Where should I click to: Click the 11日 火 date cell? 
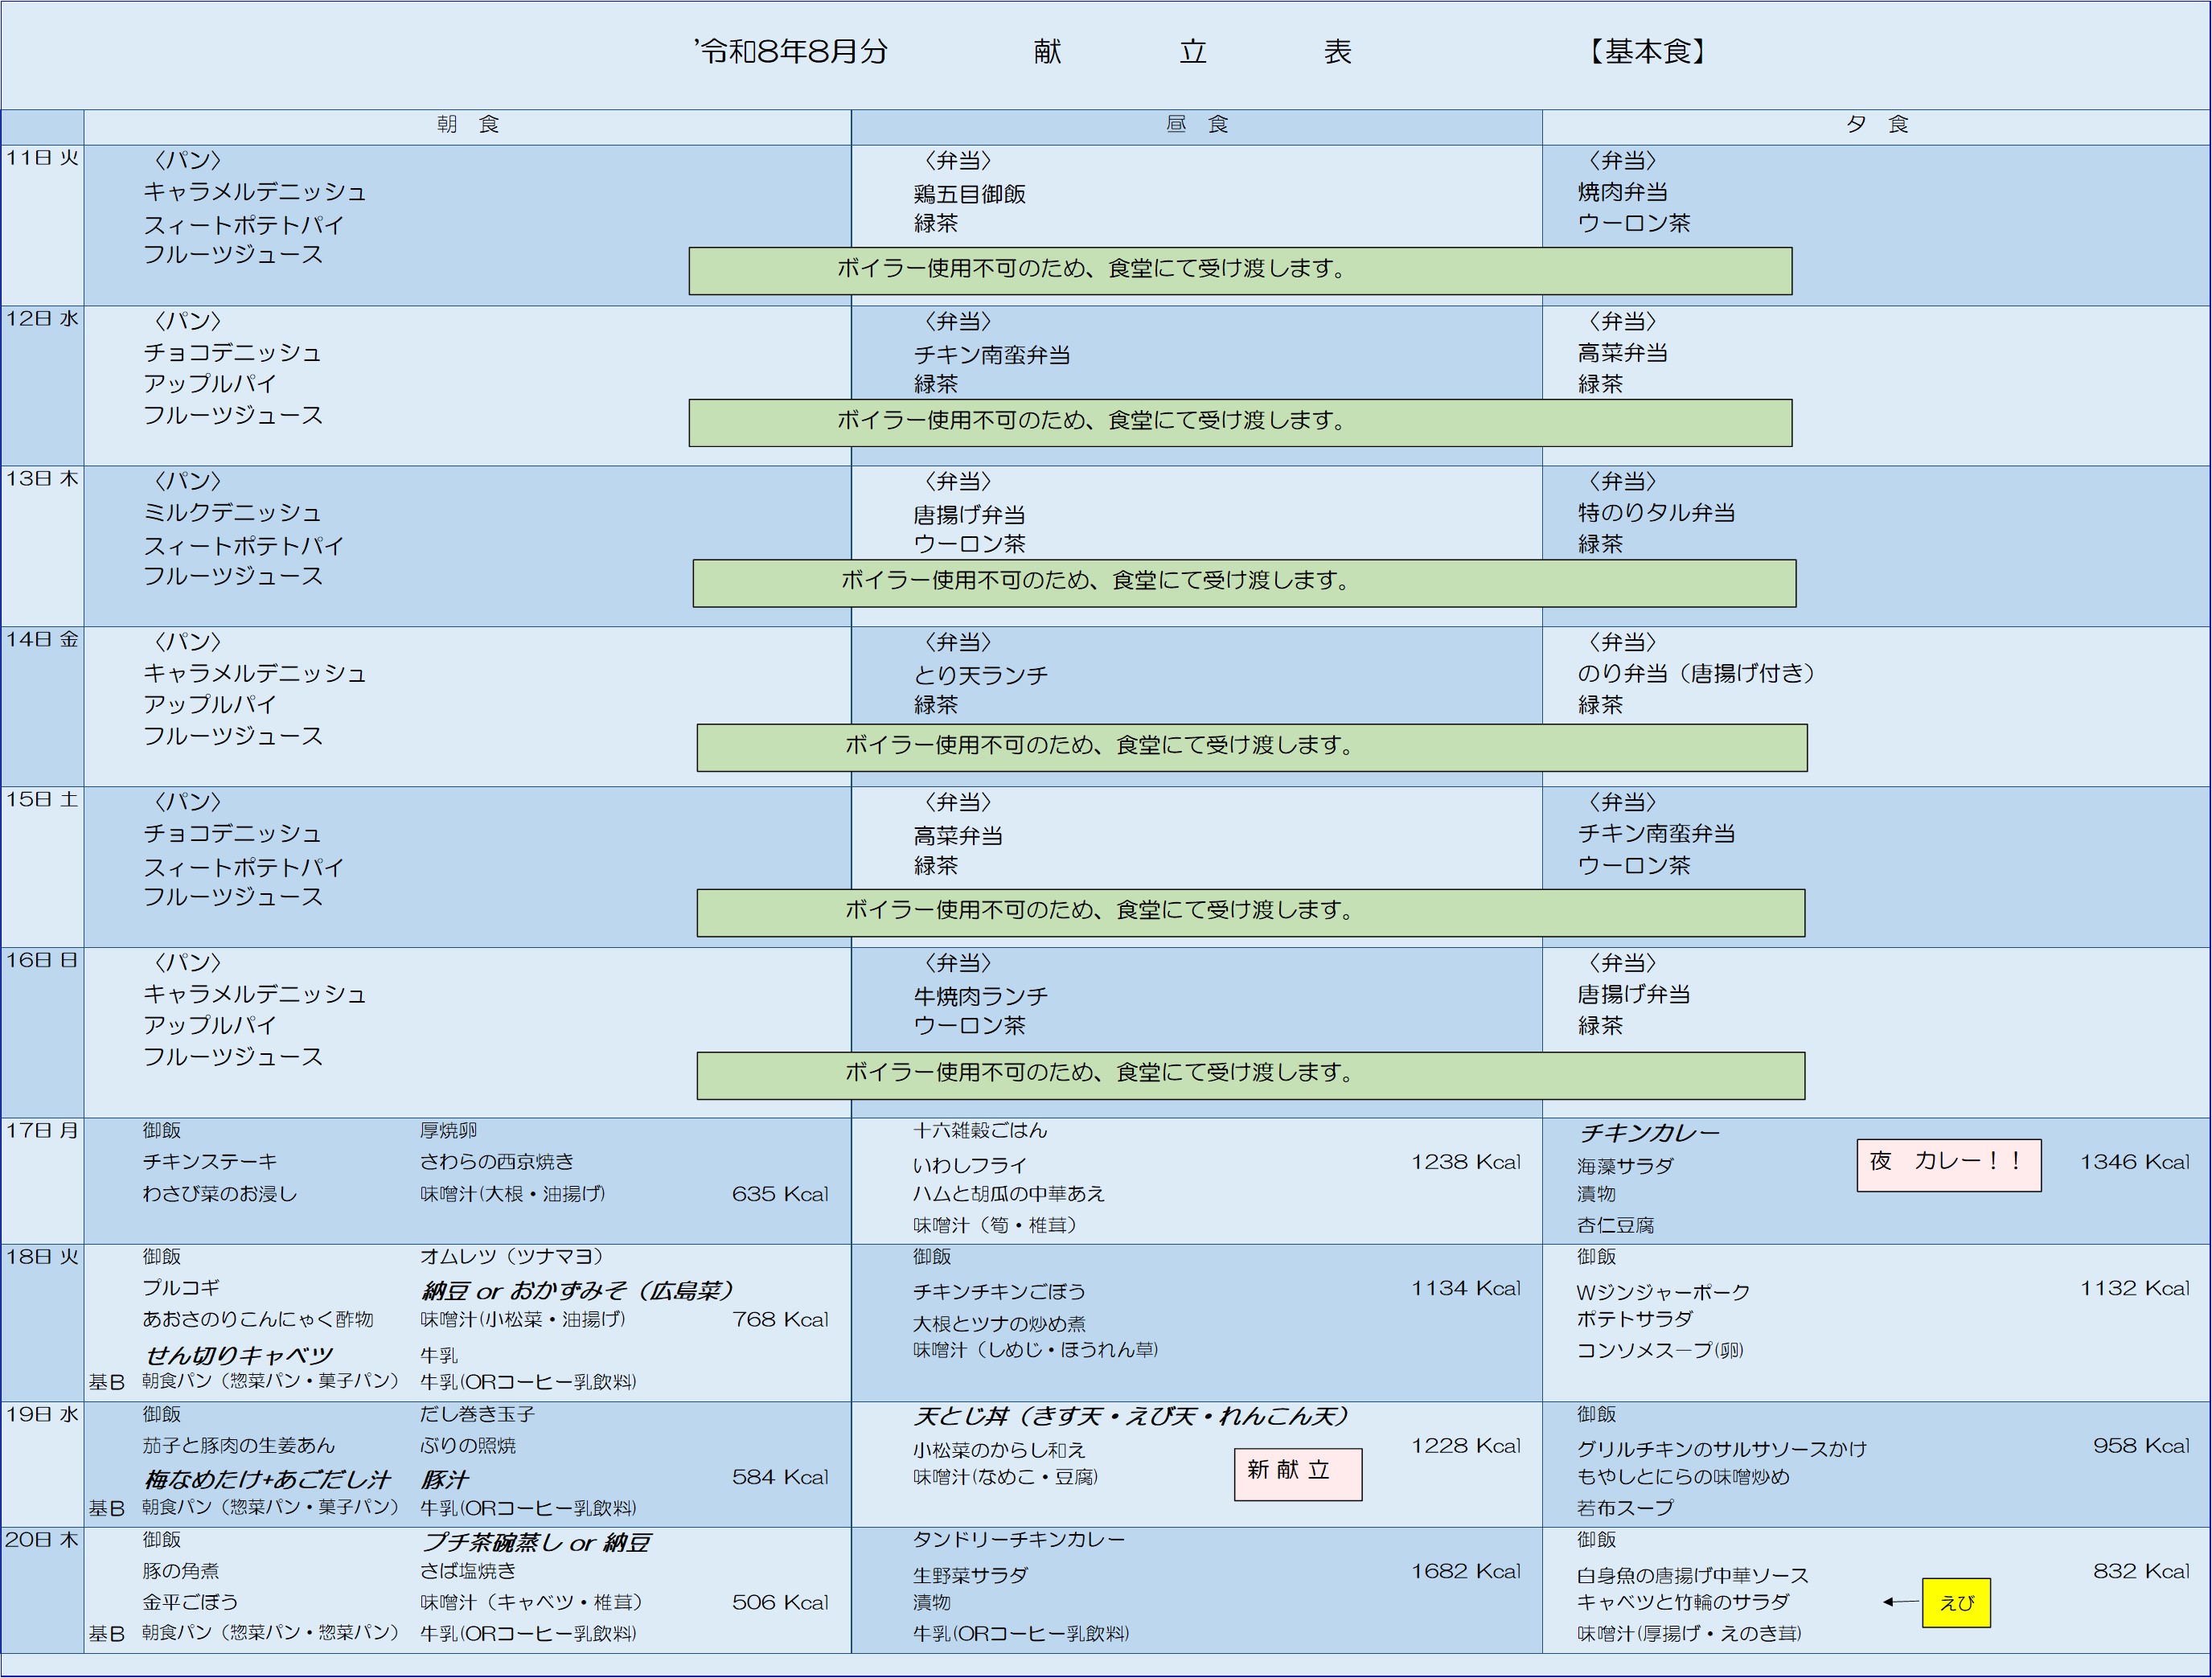pos(42,225)
